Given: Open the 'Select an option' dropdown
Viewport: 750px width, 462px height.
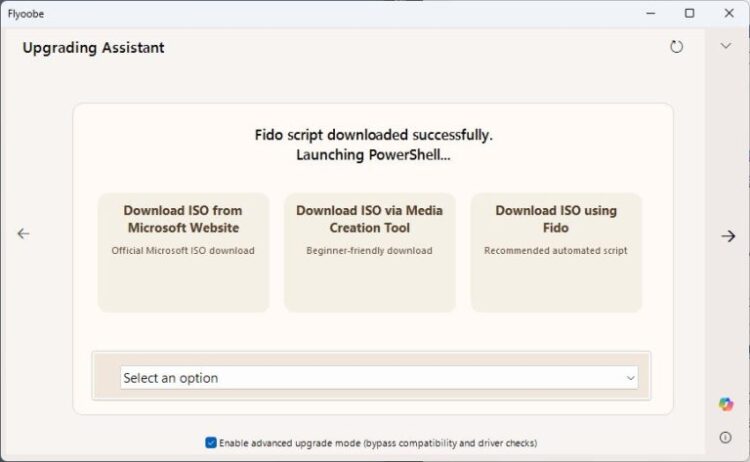Looking at the screenshot, I should [370, 378].
